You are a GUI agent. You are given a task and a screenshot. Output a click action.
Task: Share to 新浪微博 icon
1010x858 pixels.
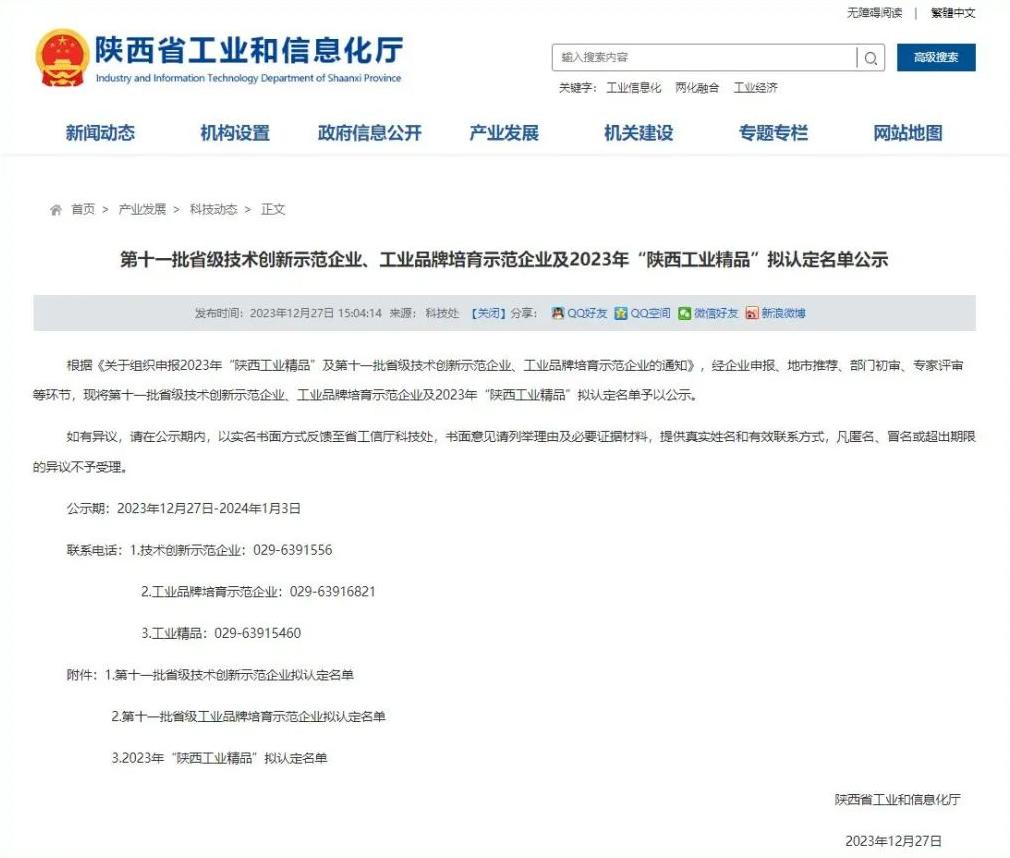click(752, 313)
